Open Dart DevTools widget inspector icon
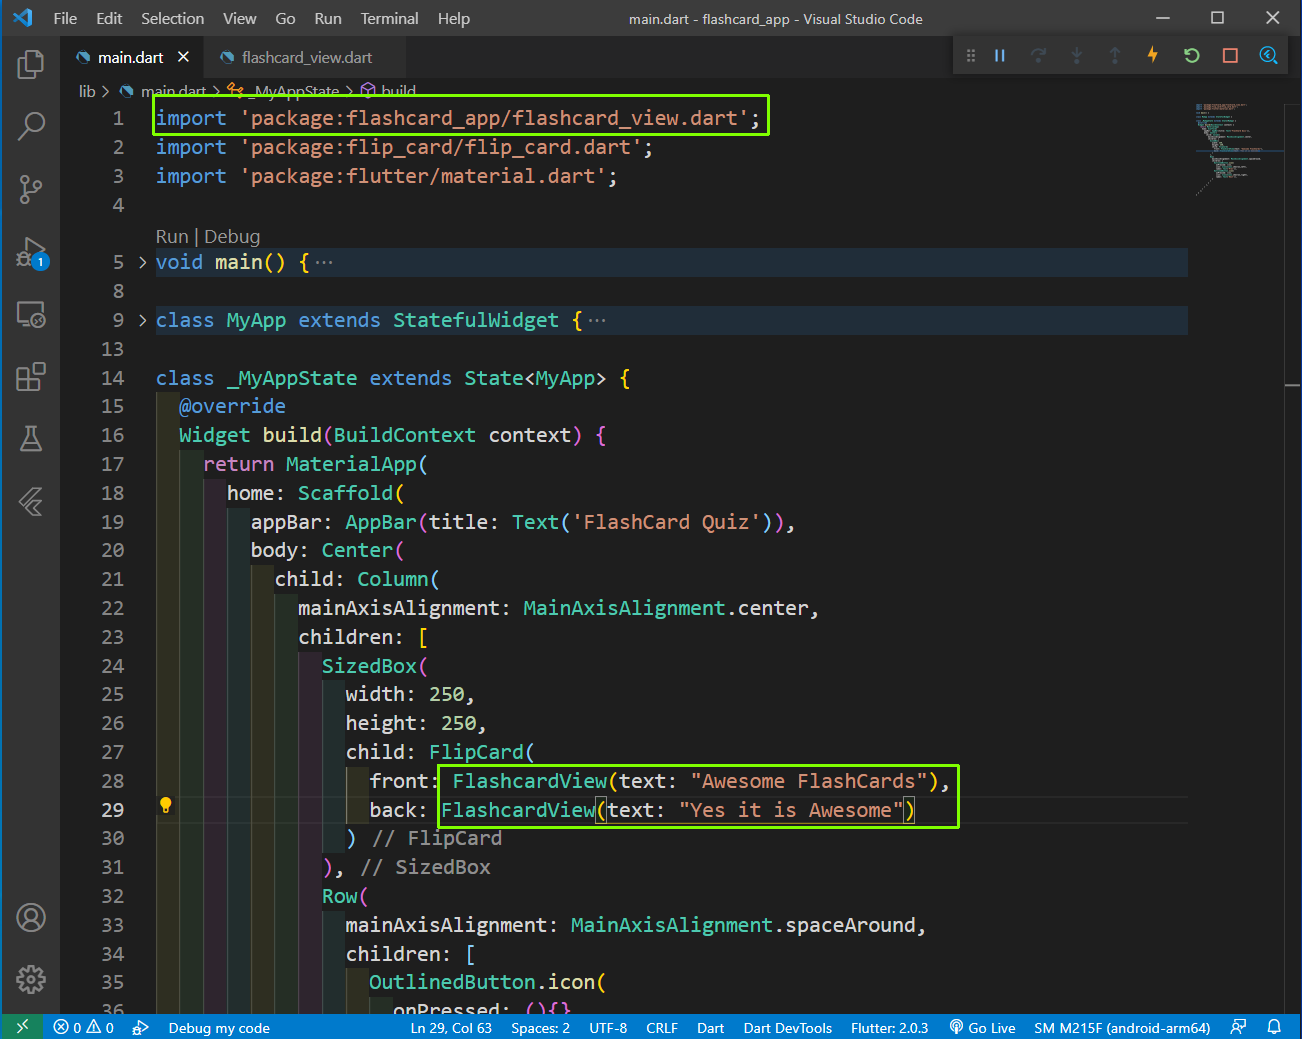 coord(1268,55)
